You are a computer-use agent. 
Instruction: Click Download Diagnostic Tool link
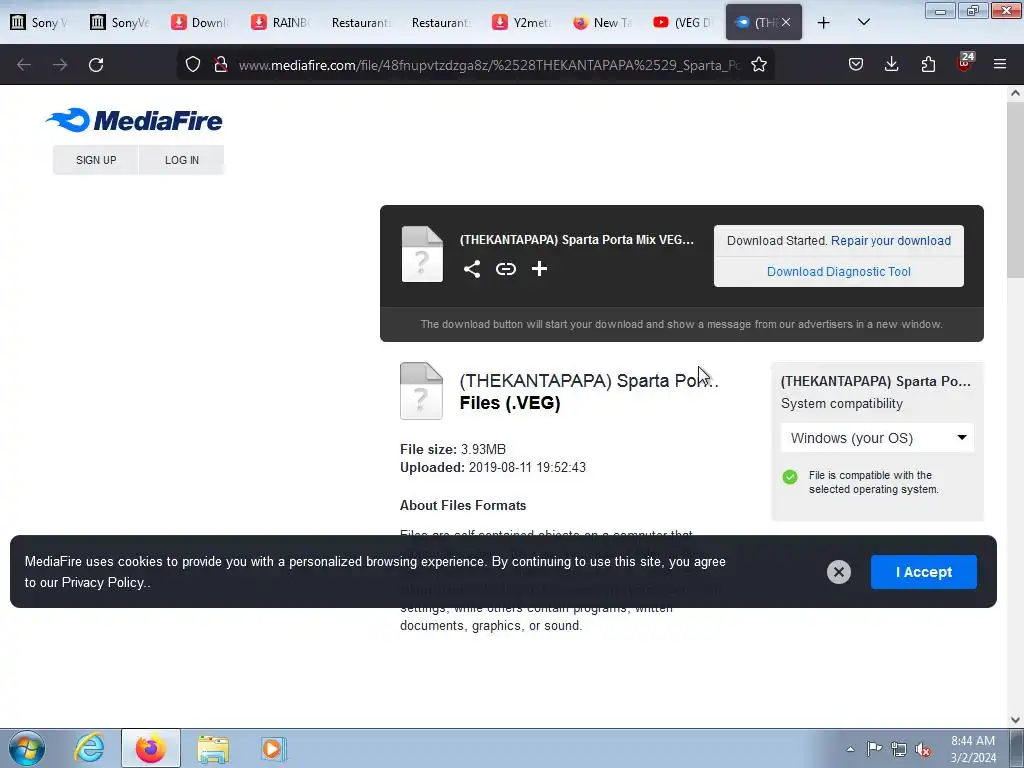(839, 272)
